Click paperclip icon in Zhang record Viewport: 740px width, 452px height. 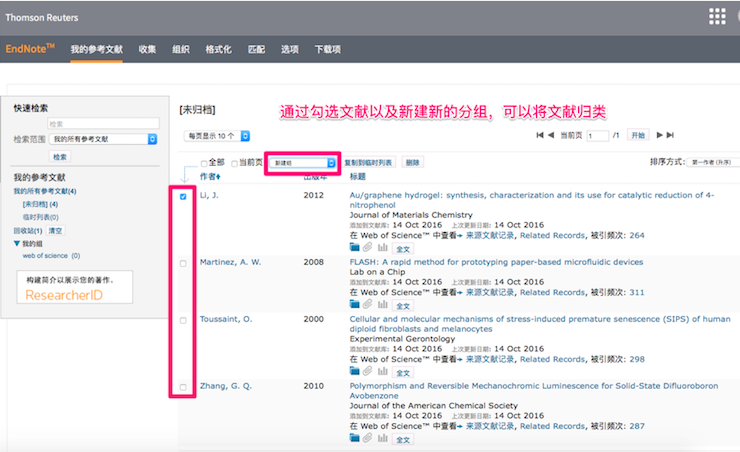click(x=368, y=438)
